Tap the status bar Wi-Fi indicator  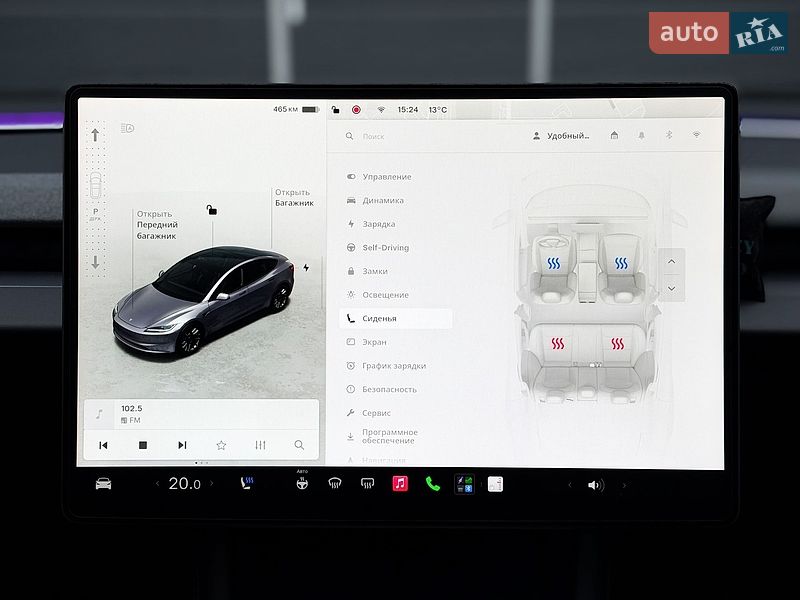(x=381, y=110)
